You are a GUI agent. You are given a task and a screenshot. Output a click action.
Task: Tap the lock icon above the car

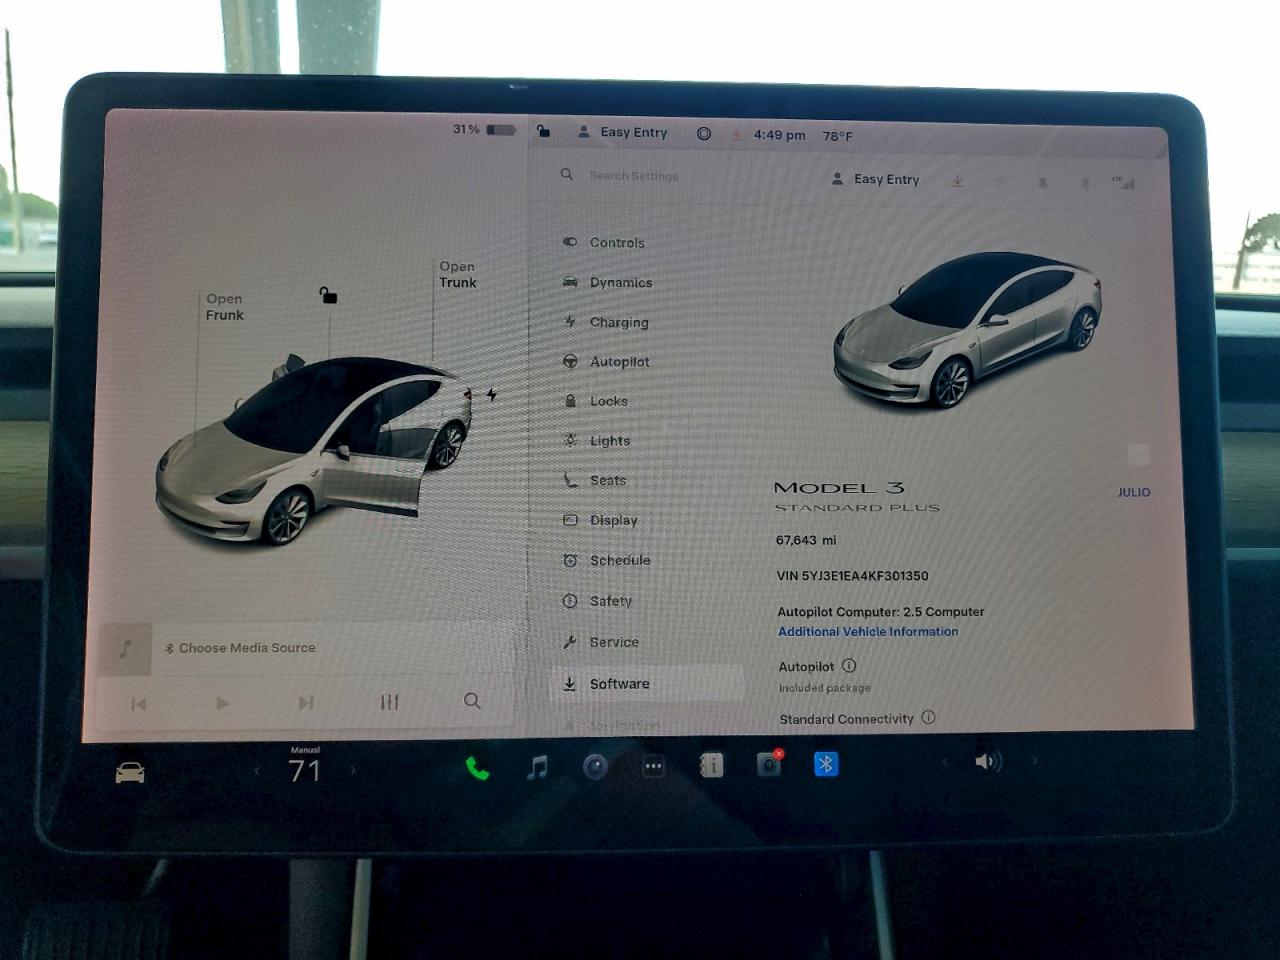click(328, 294)
